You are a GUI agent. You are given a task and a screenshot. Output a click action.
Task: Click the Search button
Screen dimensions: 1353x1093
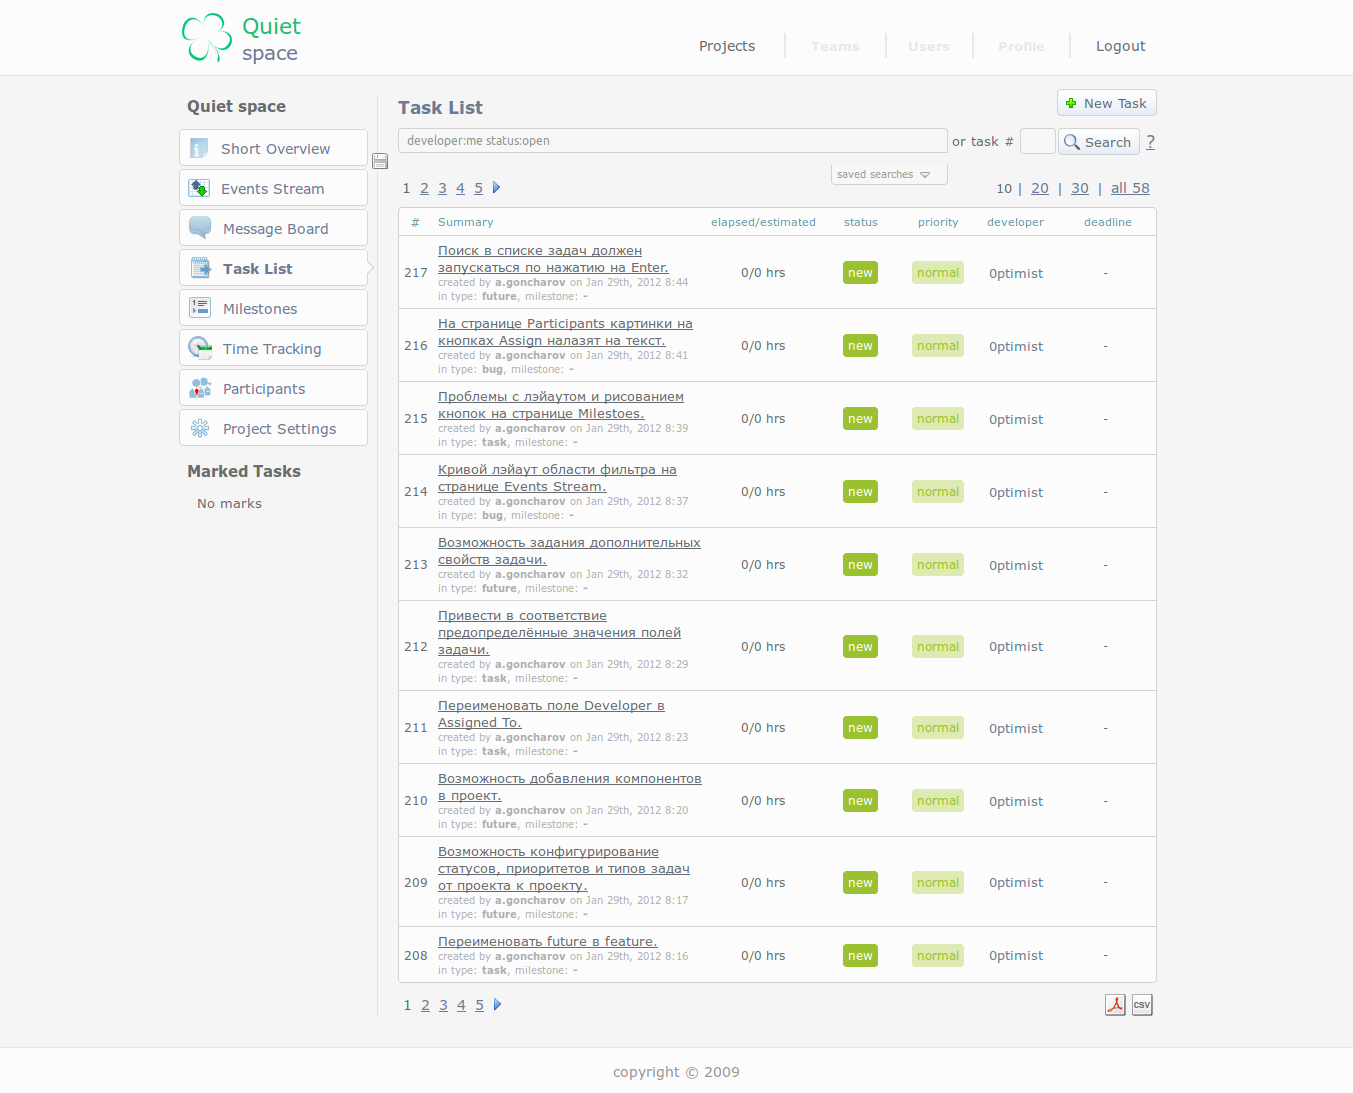pos(1098,142)
